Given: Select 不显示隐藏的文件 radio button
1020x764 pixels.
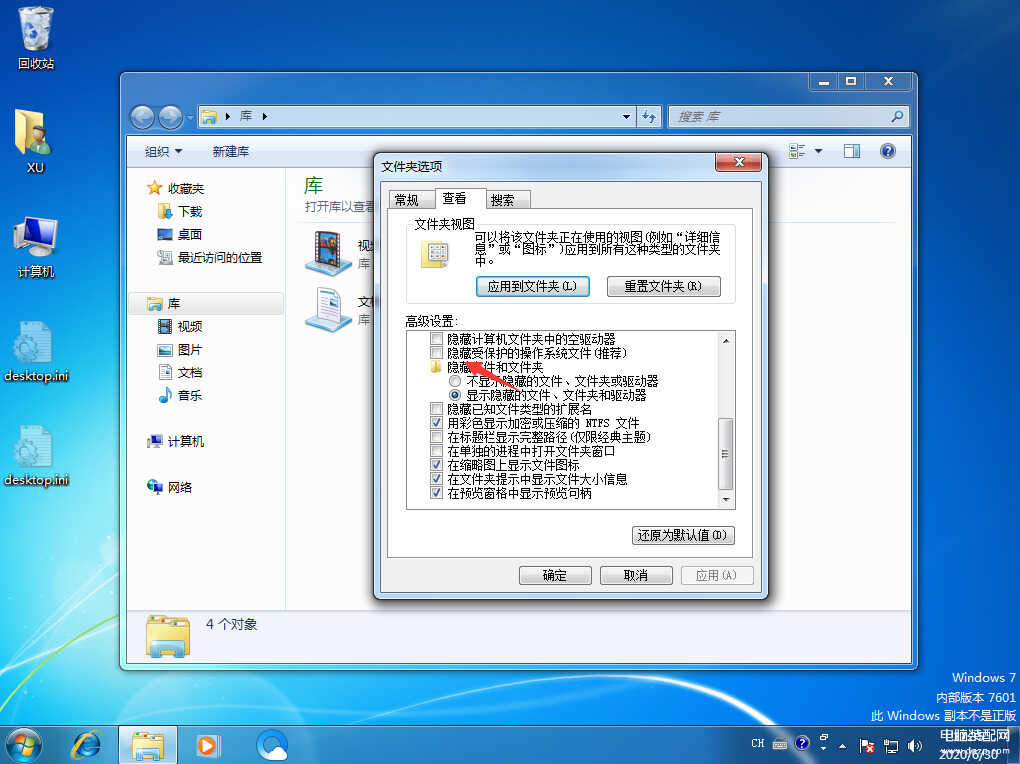Looking at the screenshot, I should point(455,381).
